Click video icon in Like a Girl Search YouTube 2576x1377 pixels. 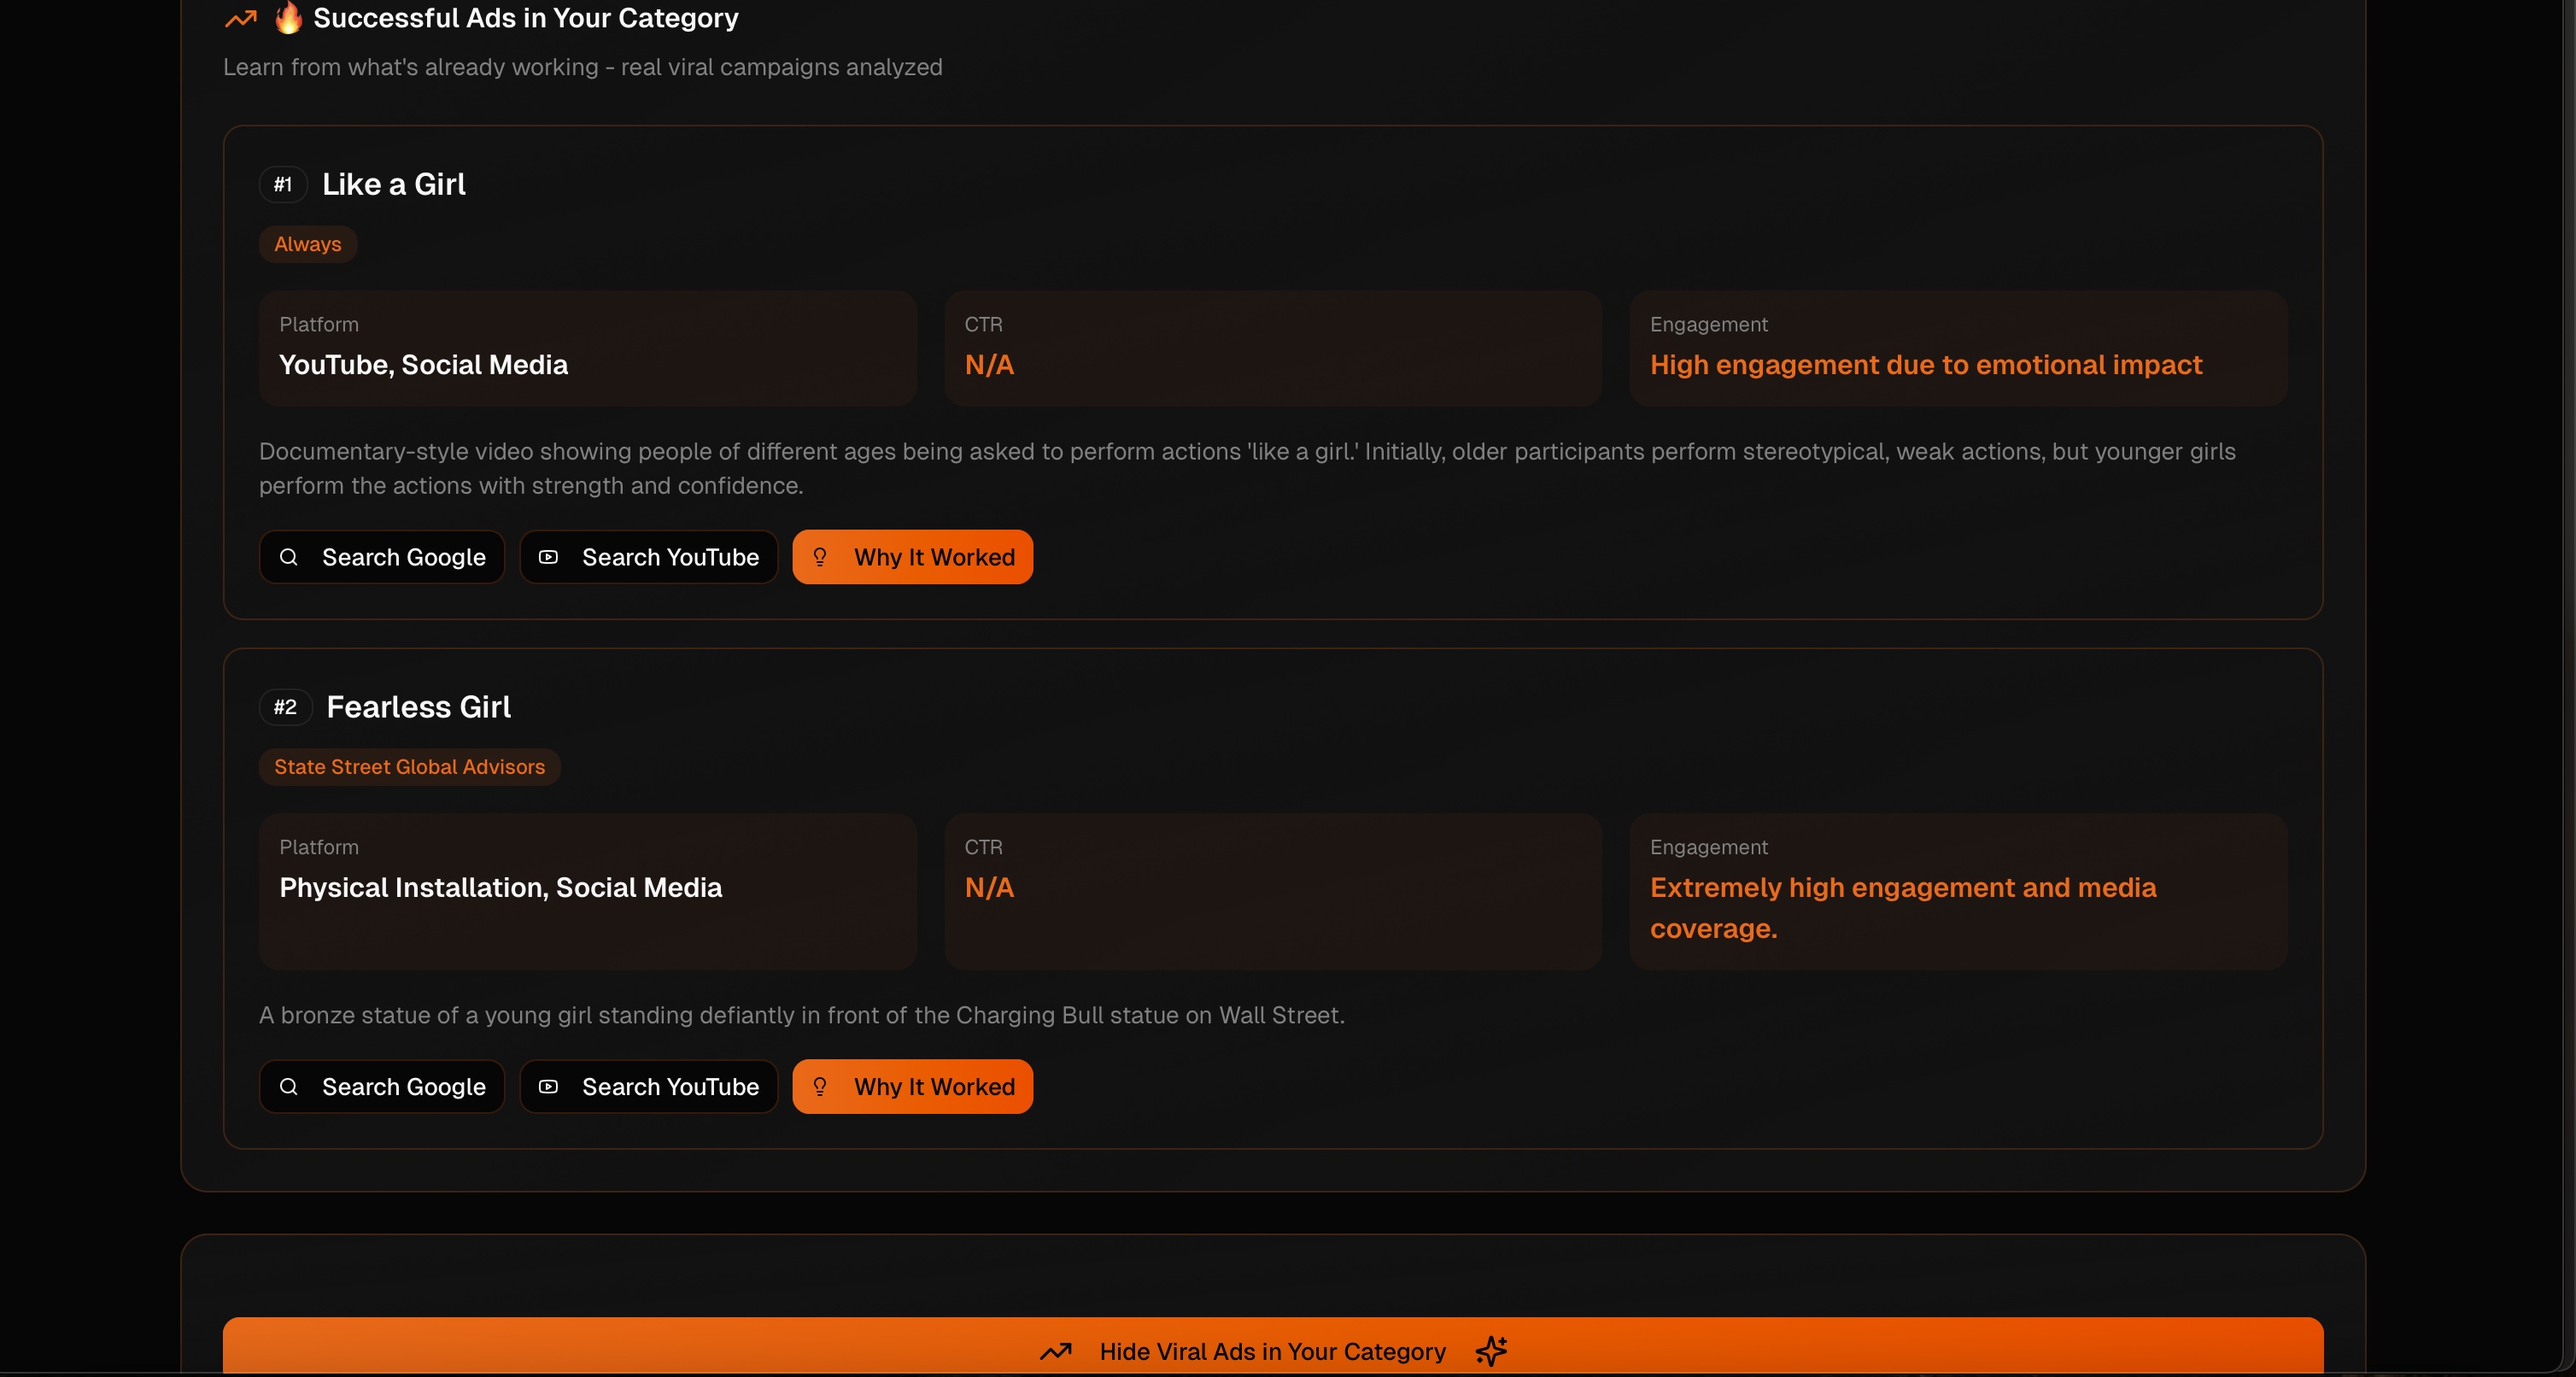click(x=548, y=557)
